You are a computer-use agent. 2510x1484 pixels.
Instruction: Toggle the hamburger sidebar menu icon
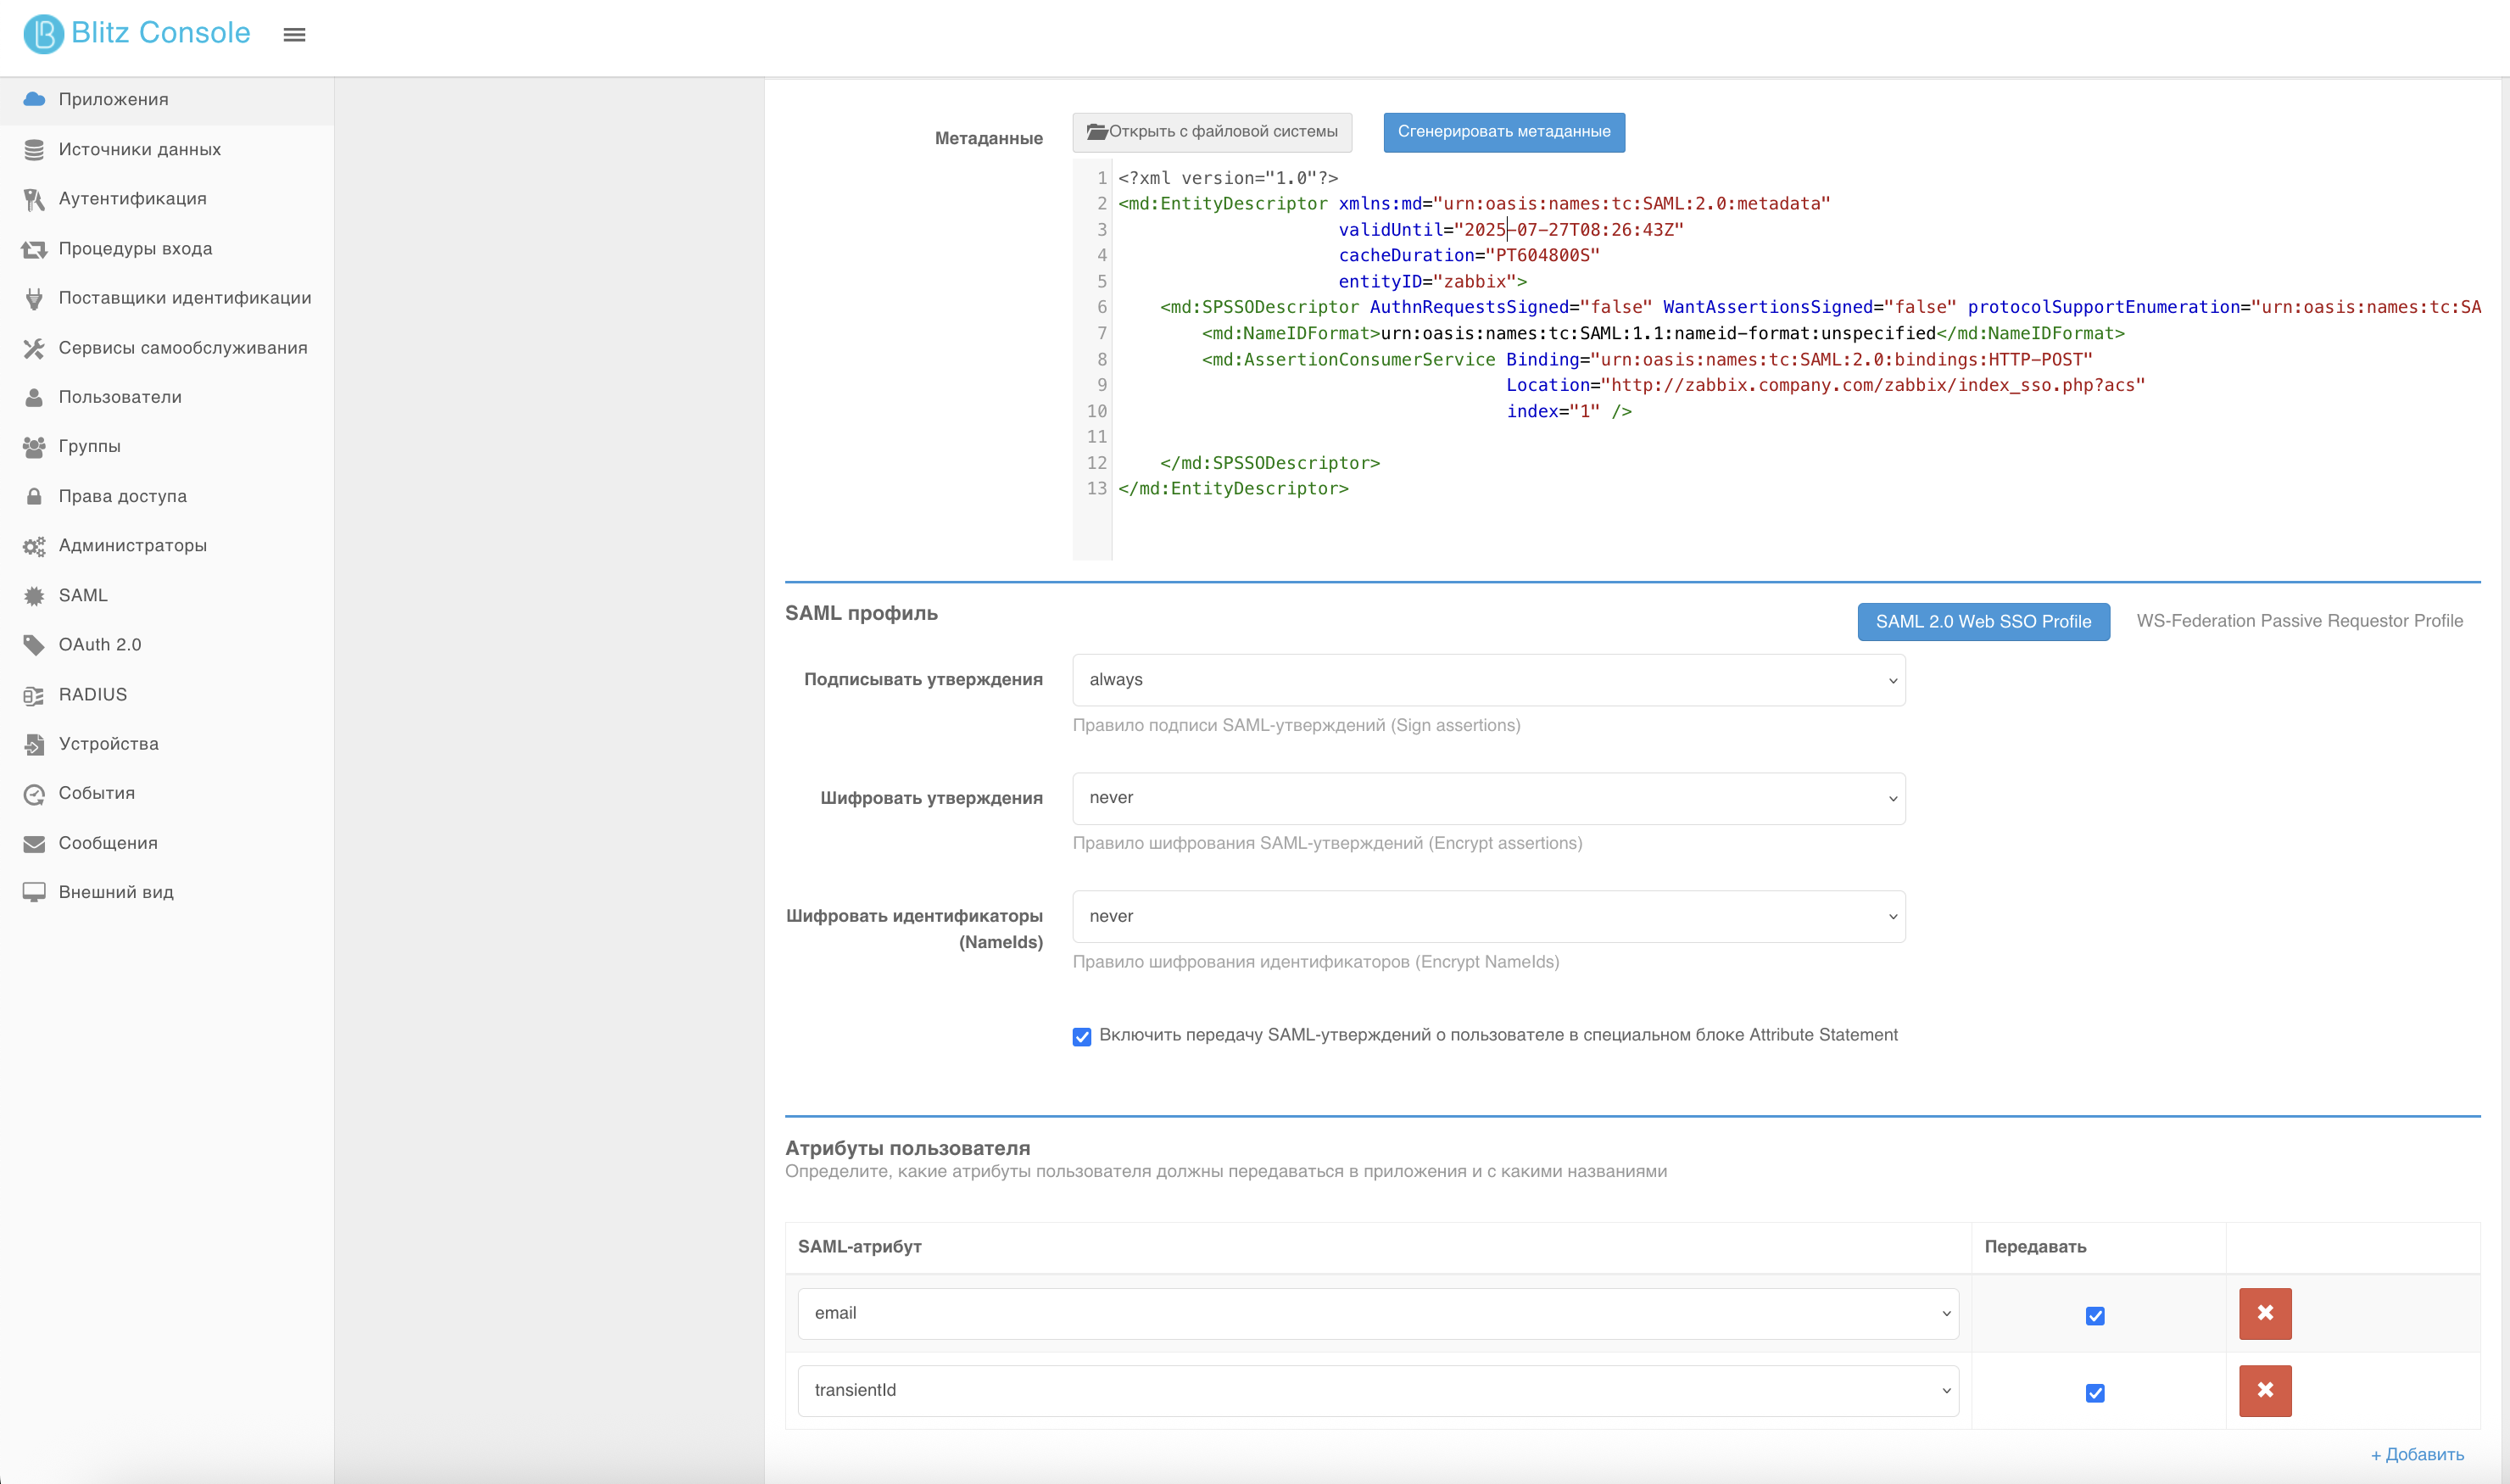click(294, 35)
